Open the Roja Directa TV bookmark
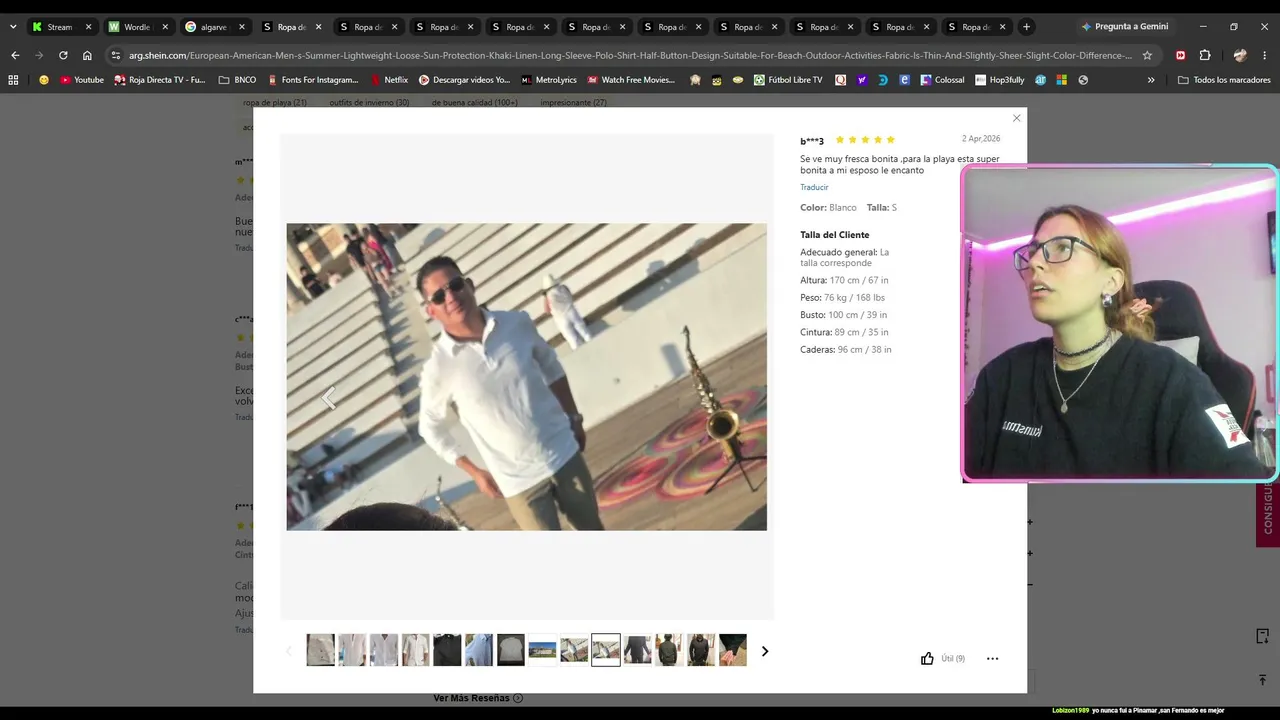 tap(159, 80)
